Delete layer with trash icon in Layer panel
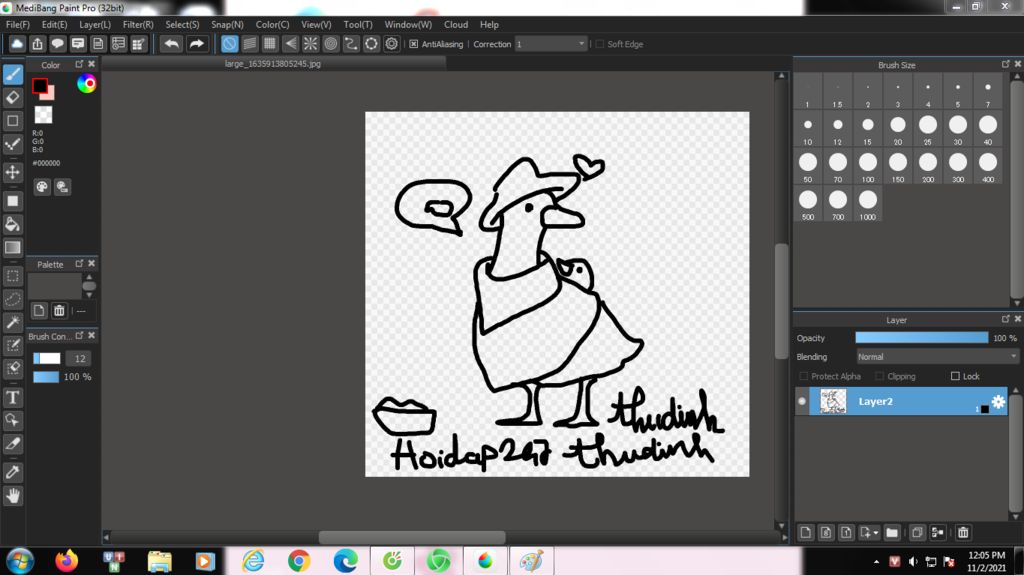 [963, 533]
